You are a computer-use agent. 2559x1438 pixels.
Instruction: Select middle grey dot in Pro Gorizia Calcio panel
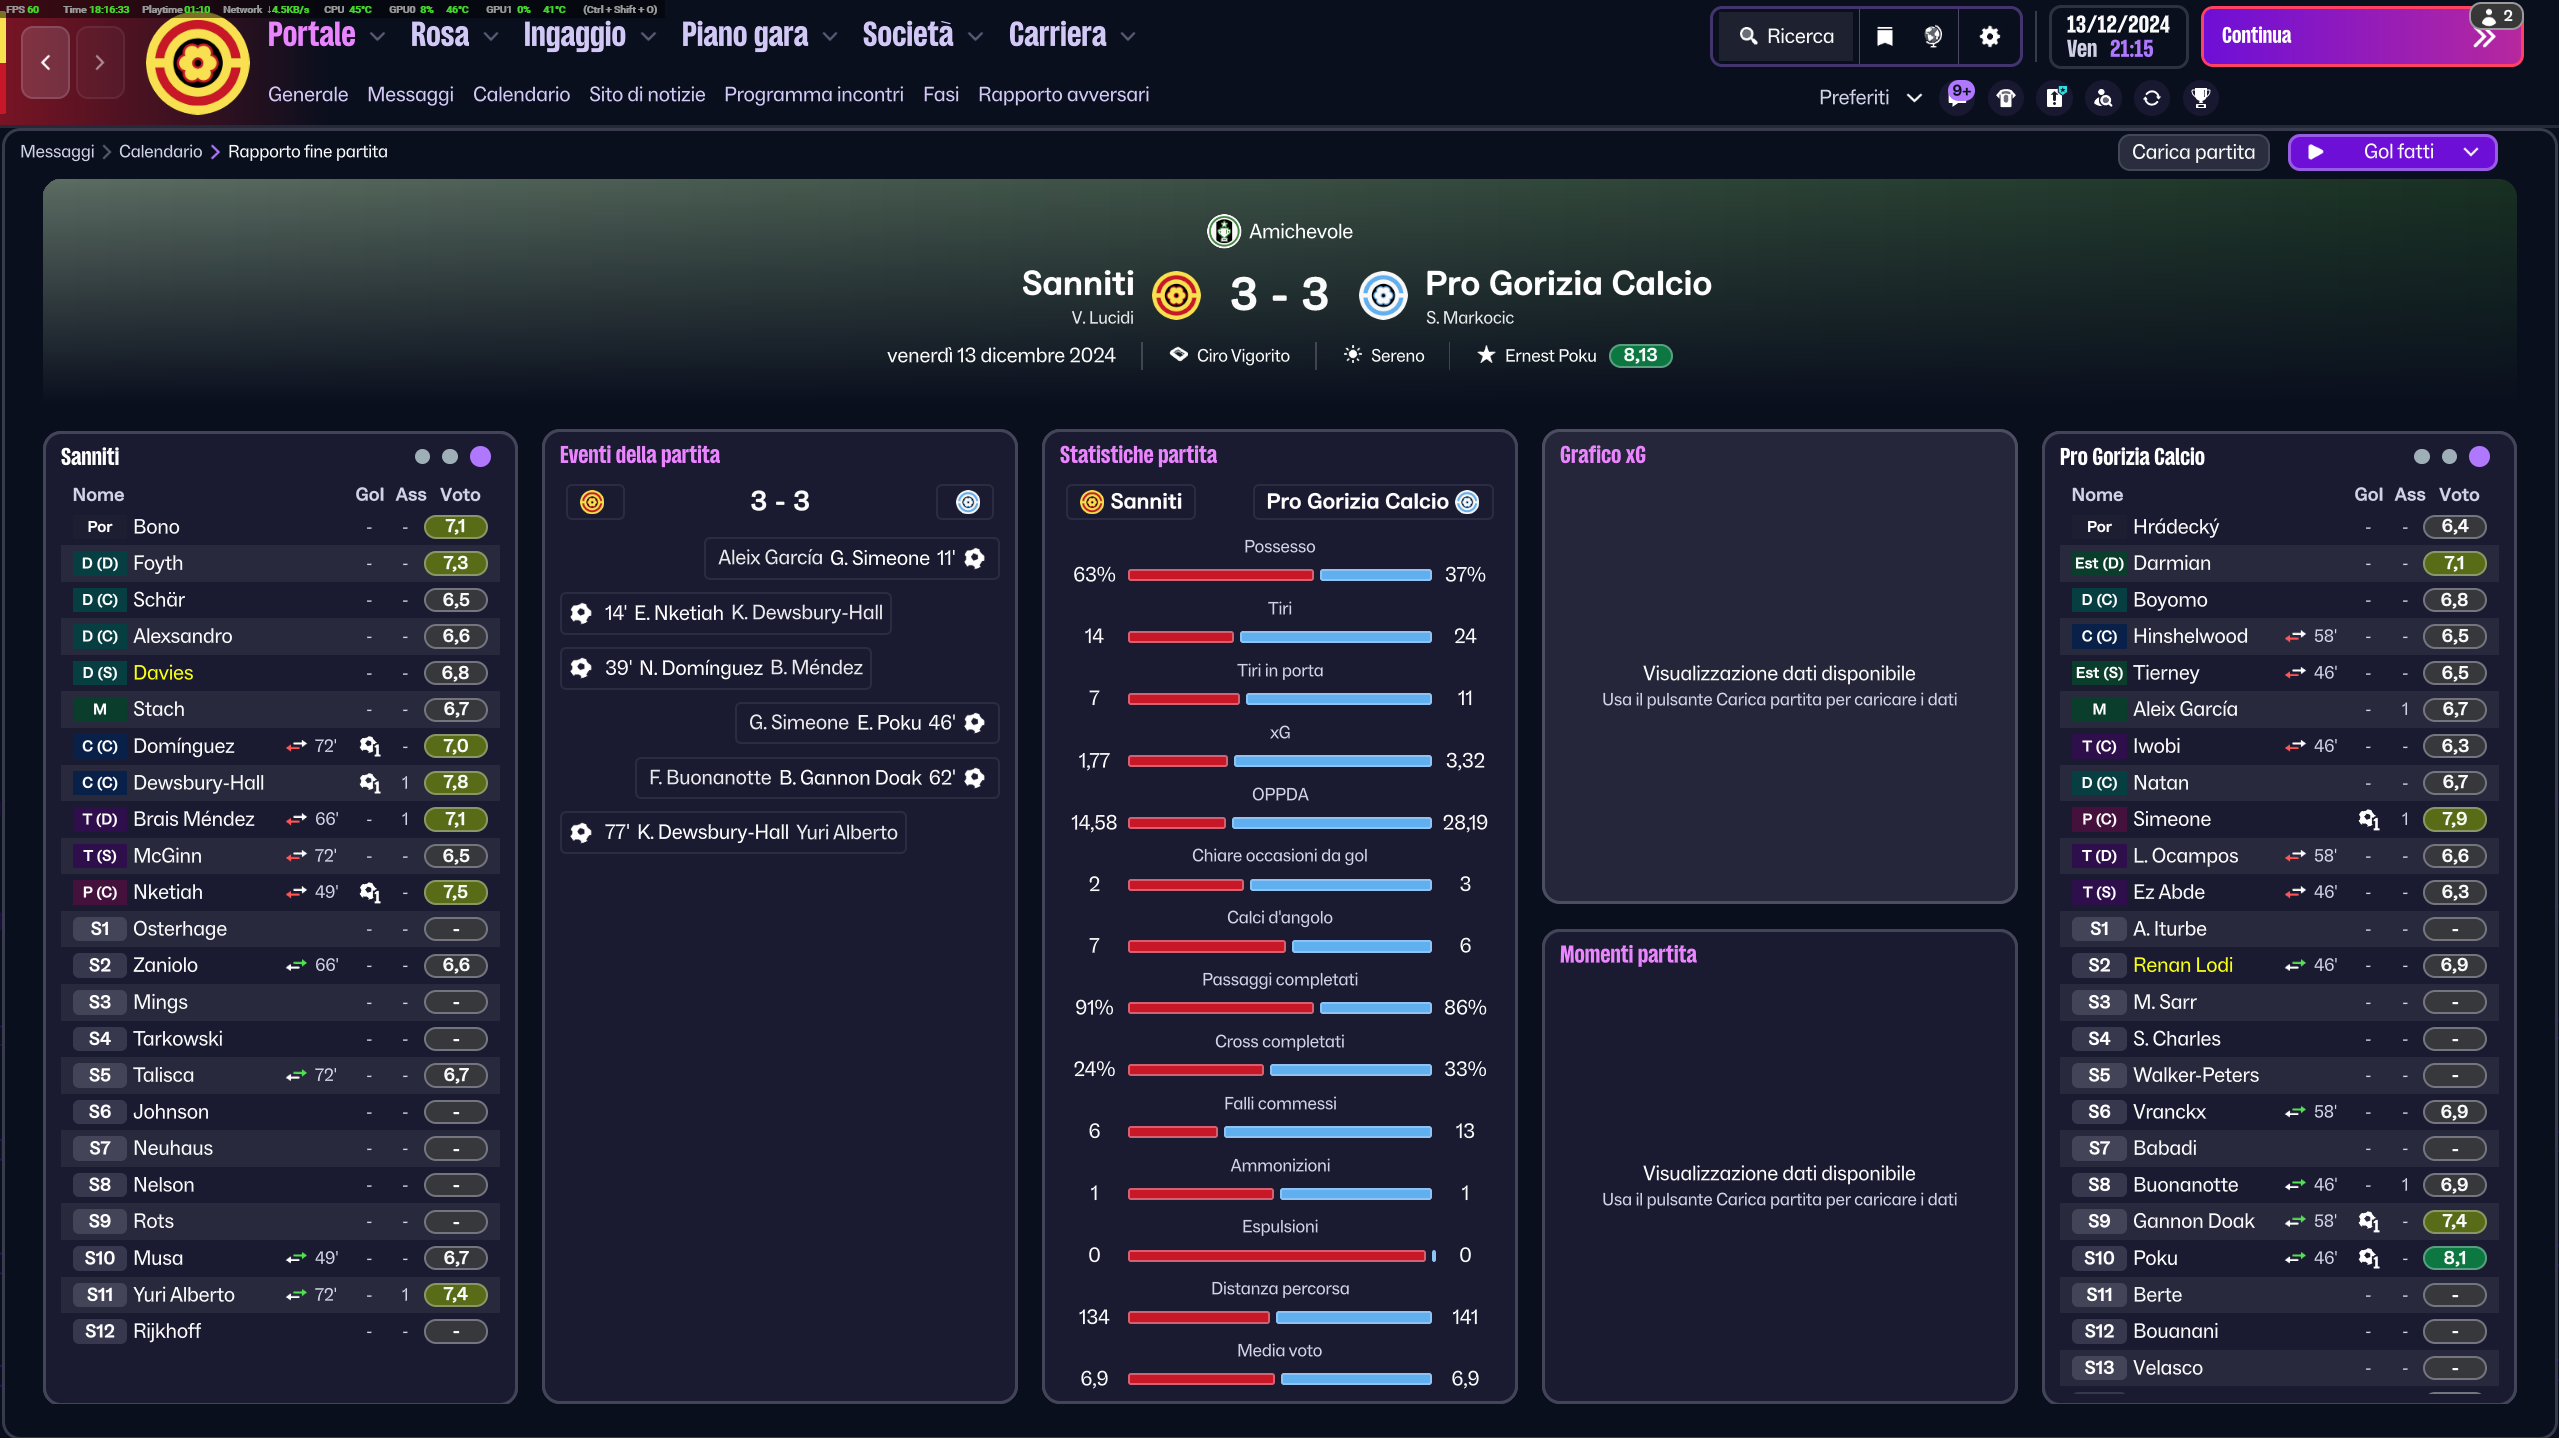[2449, 457]
